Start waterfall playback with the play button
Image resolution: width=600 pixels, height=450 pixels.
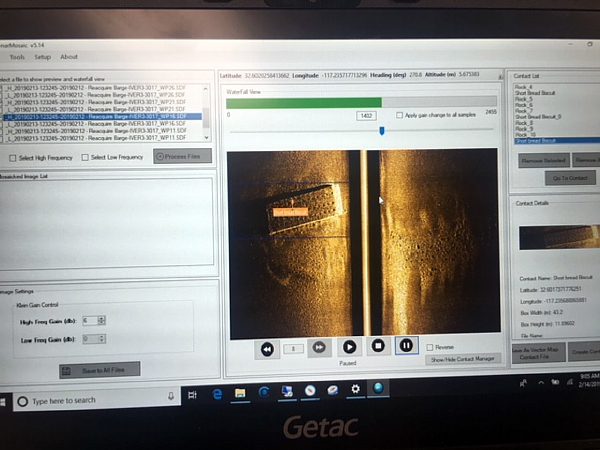point(349,347)
